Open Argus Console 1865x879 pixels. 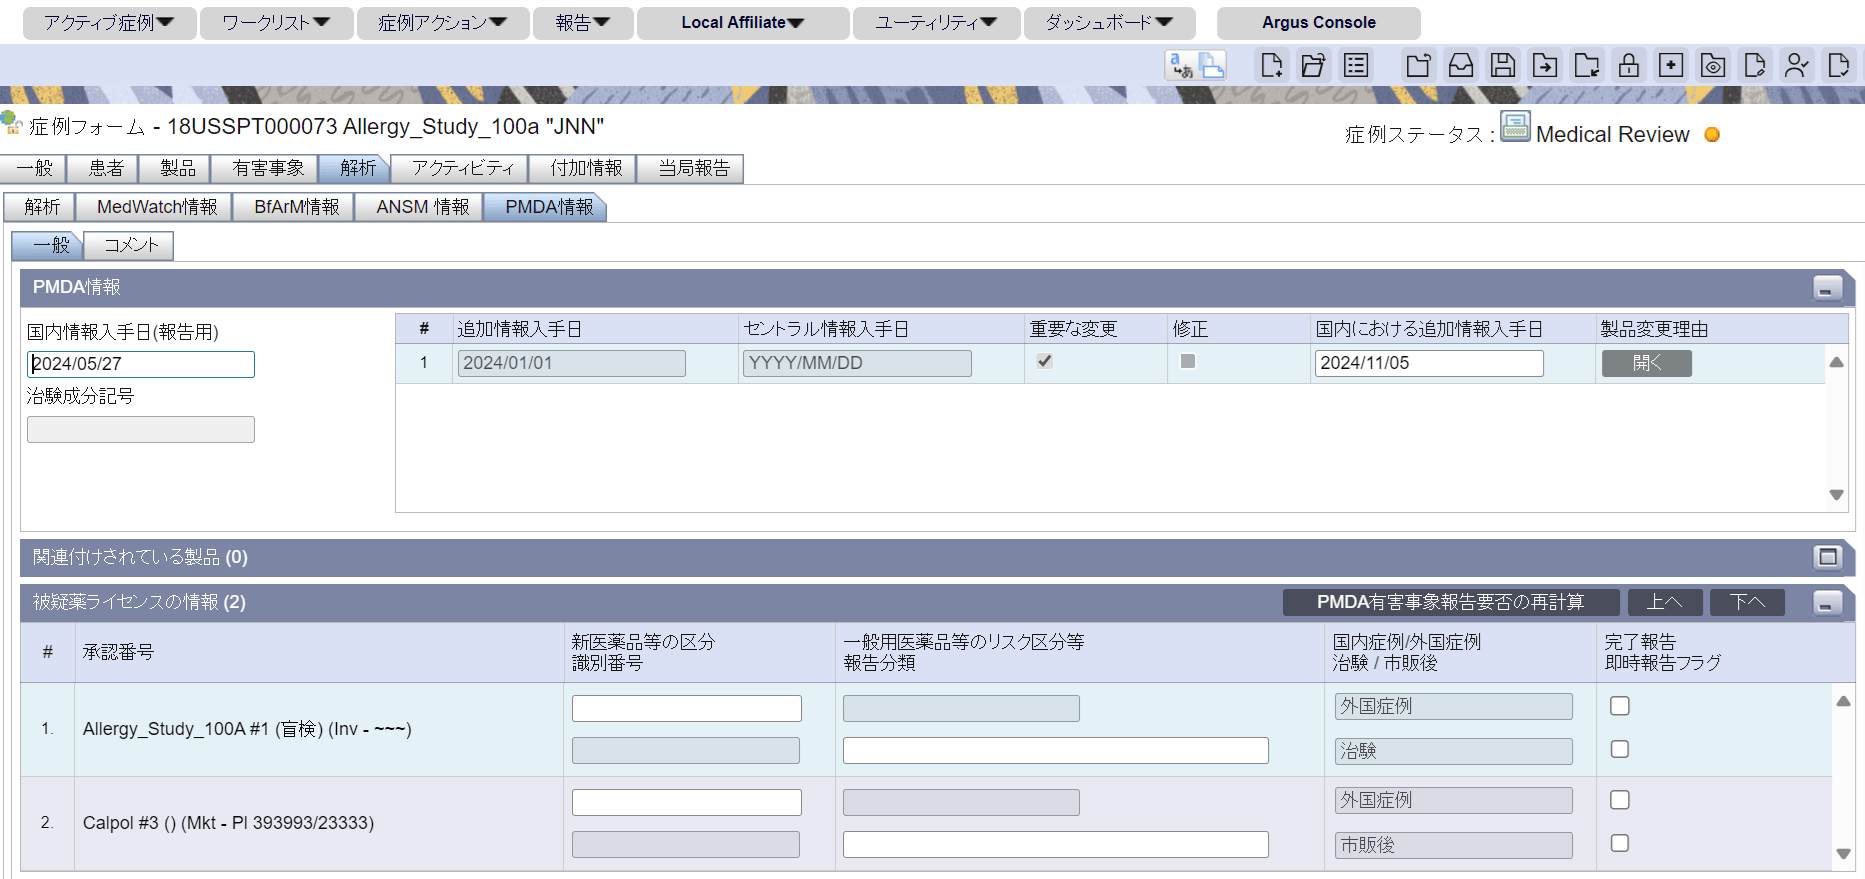point(1318,23)
